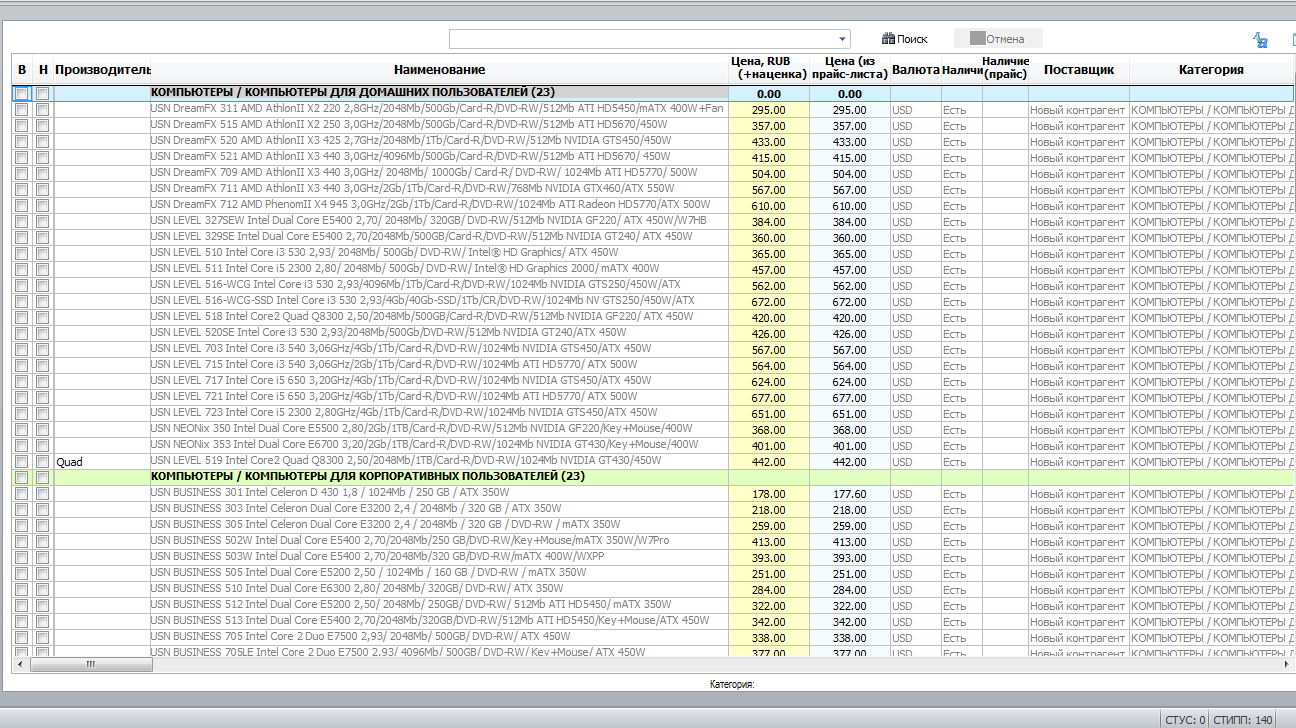
Task: Click the Quad manufacturer cell
Action: pos(101,462)
